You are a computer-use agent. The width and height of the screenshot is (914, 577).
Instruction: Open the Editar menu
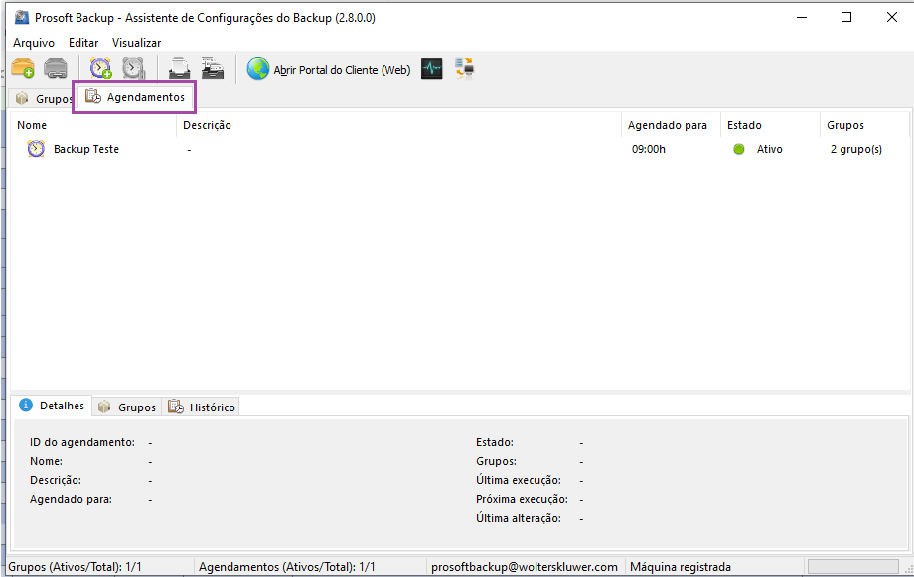83,43
